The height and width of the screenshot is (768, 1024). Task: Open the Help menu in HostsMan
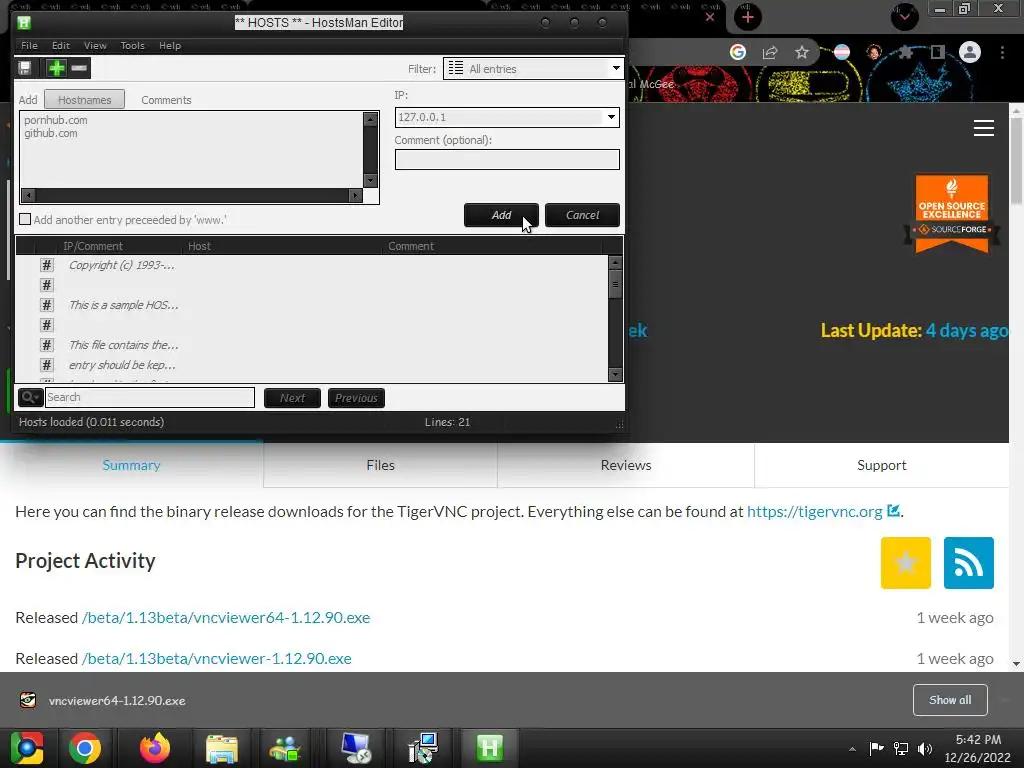click(x=170, y=46)
